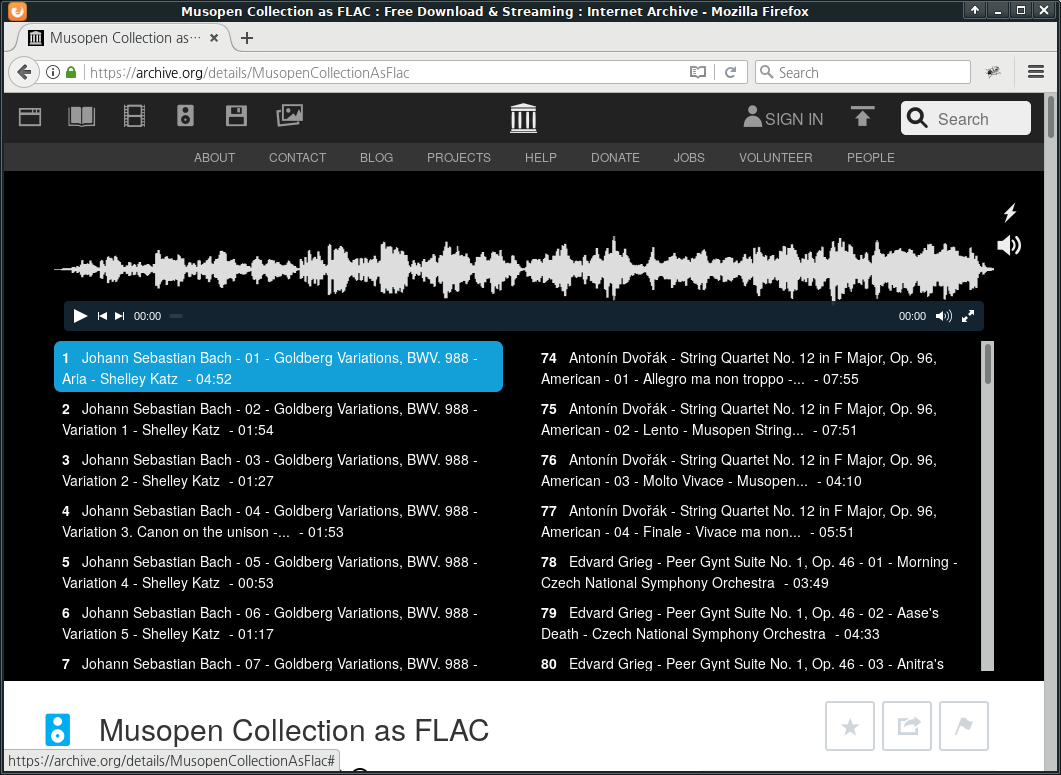The height and width of the screenshot is (775, 1061).
Task: Click the blue audio icon beside title
Action: coord(58,730)
